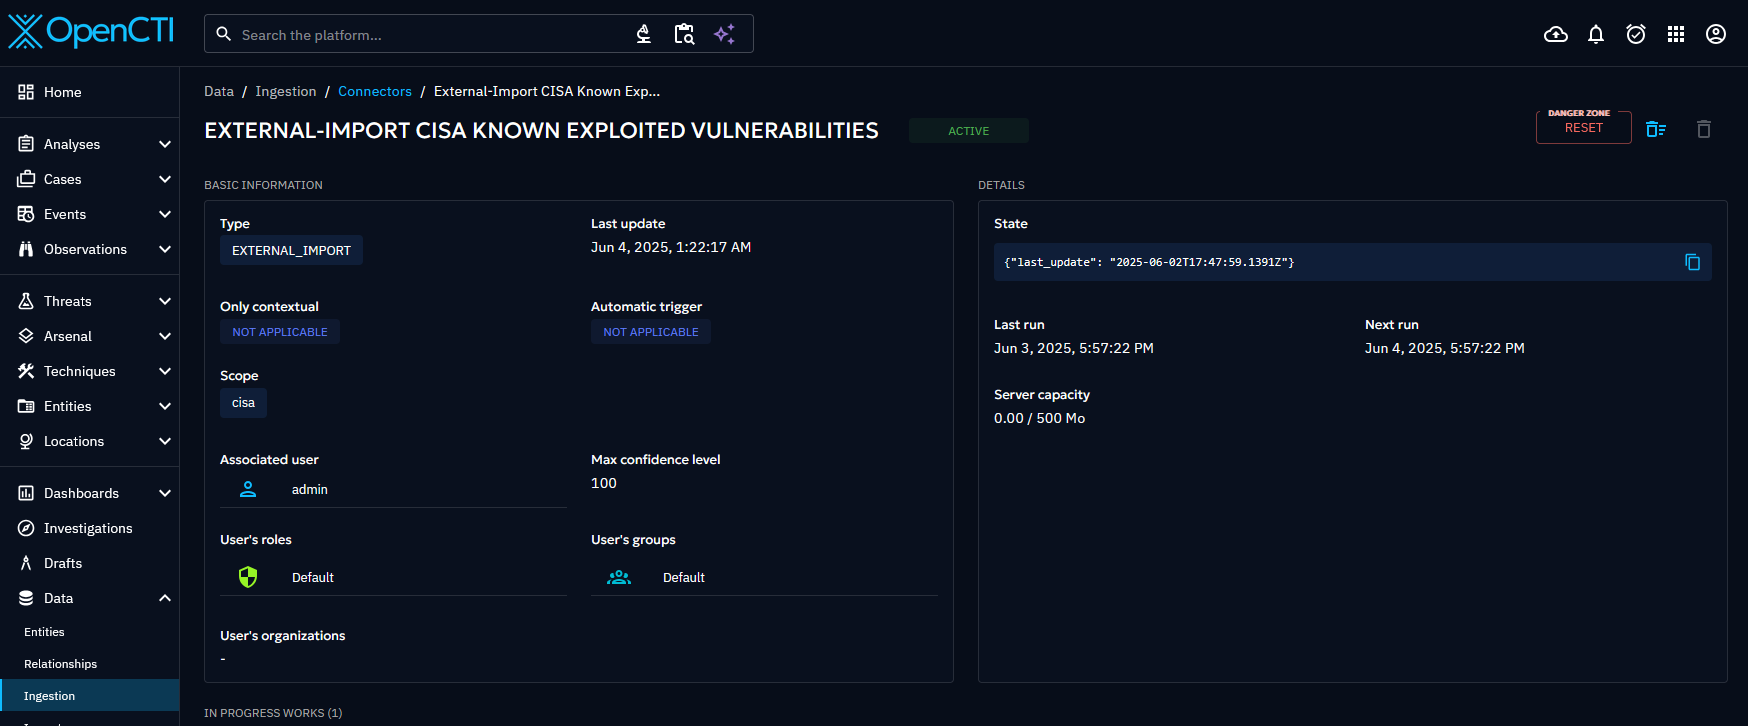
Task: Expand the Analyses menu chevron
Action: pyautogui.click(x=165, y=144)
